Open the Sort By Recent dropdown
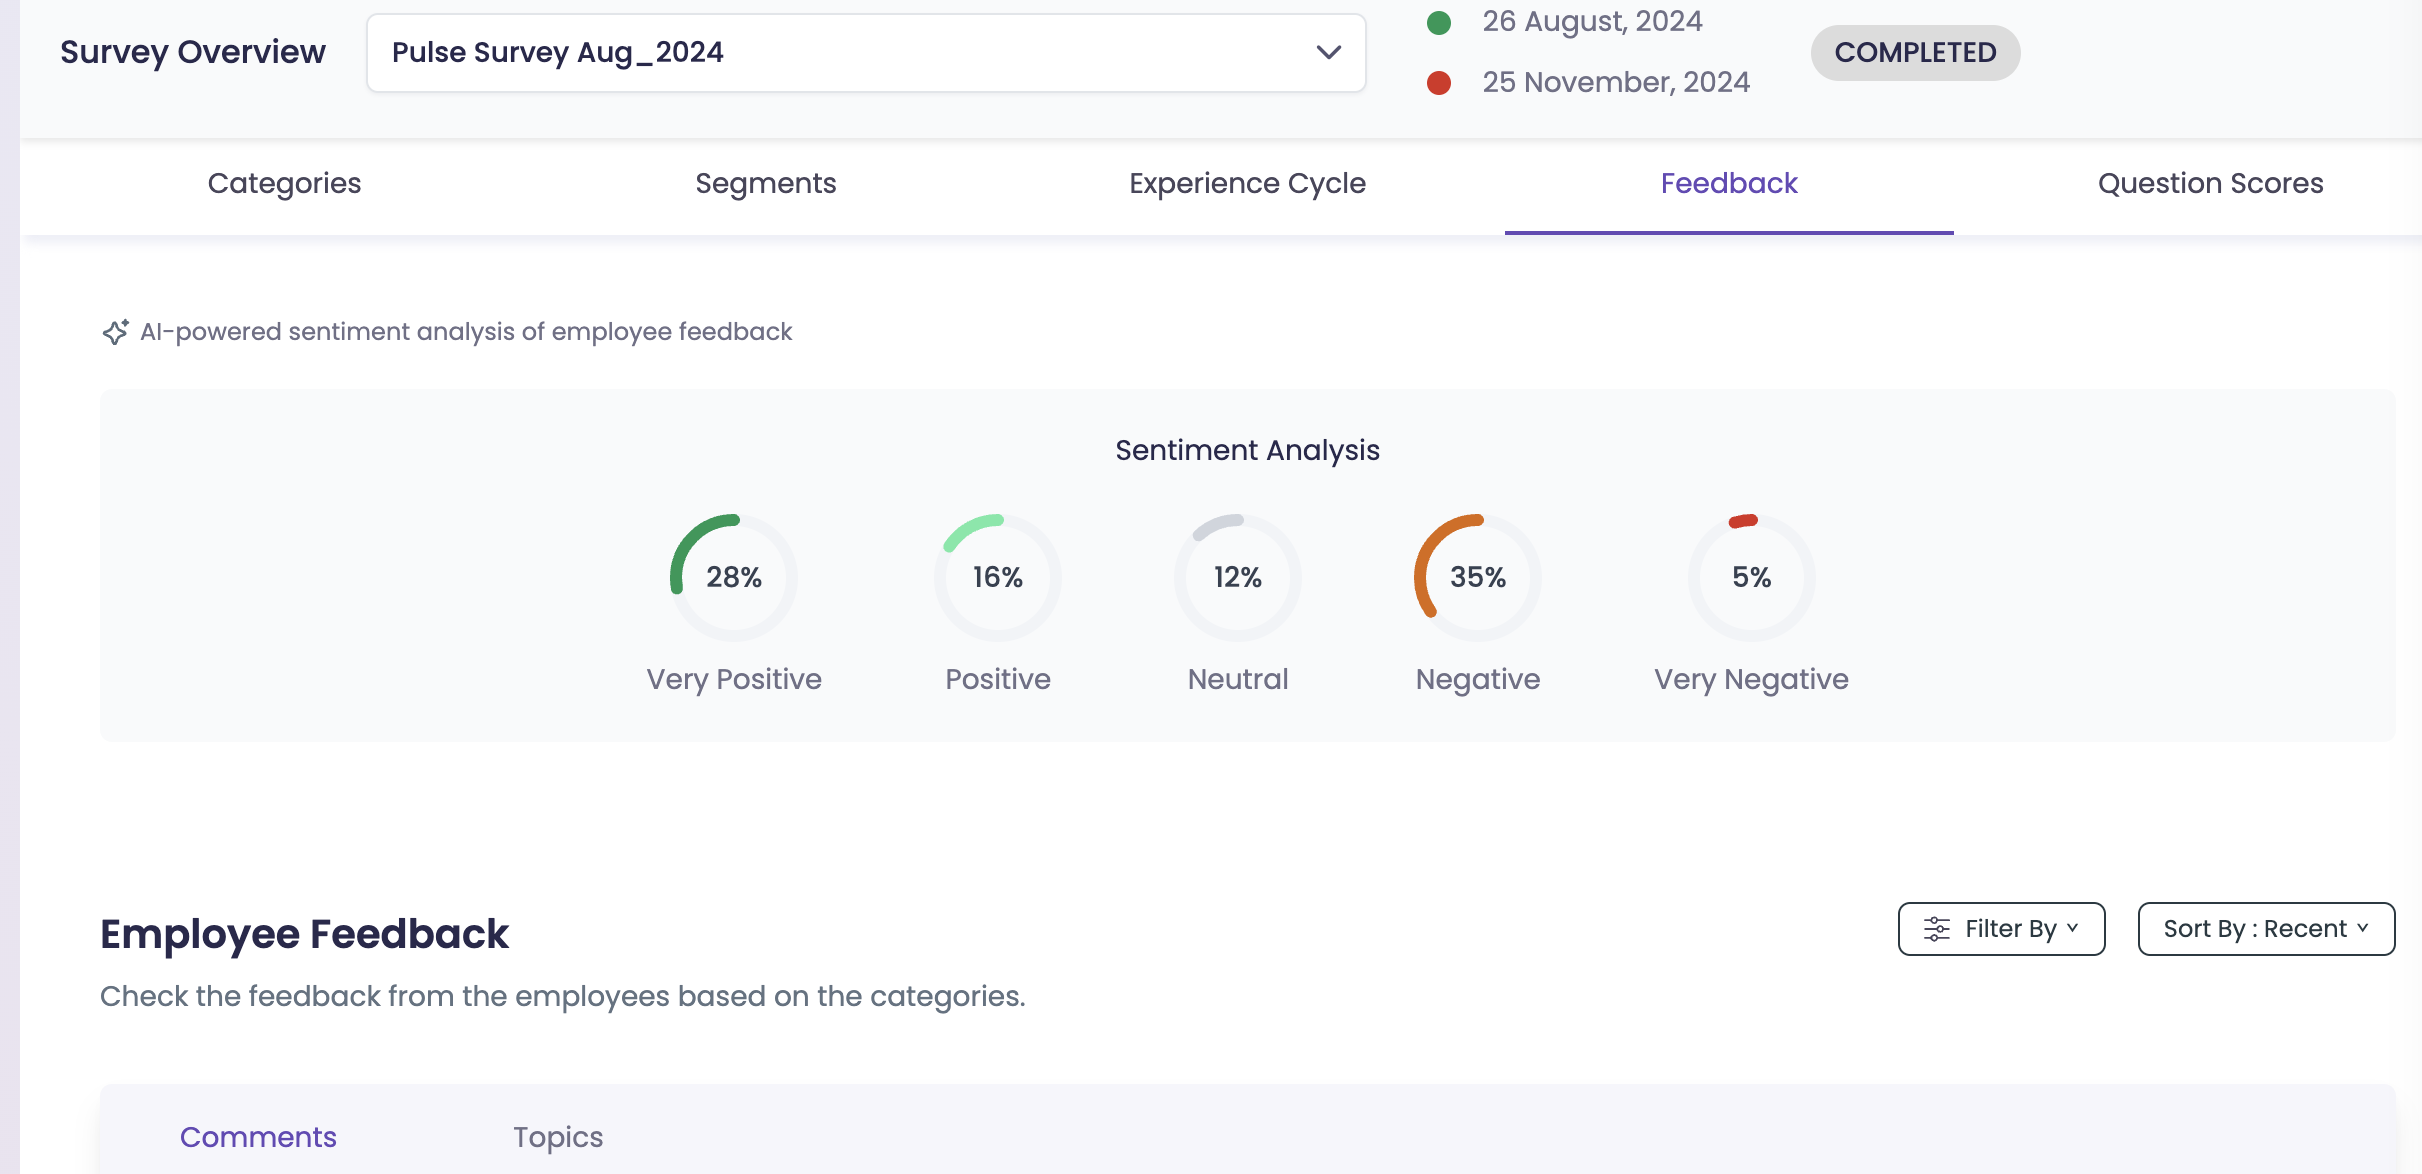 [x=2266, y=928]
